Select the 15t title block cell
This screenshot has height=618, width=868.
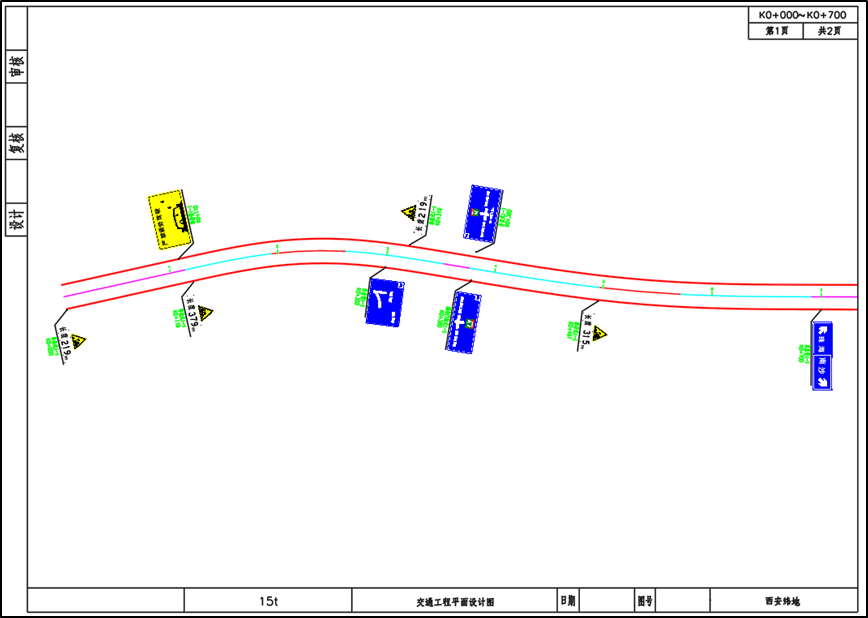[x=268, y=601]
